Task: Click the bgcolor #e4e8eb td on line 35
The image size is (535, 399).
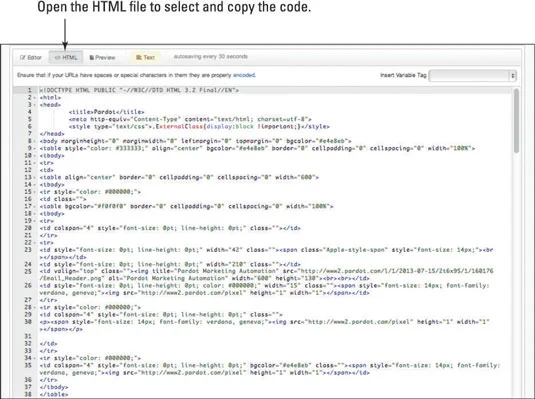Action: click(x=270, y=369)
